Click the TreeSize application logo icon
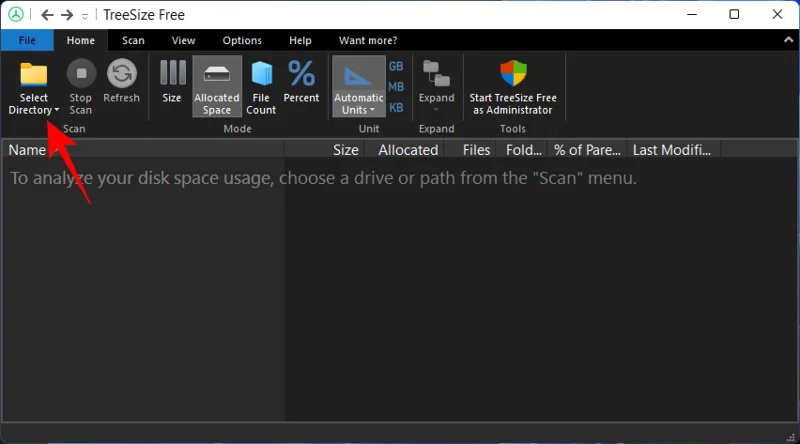The height and width of the screenshot is (444, 800). click(16, 14)
